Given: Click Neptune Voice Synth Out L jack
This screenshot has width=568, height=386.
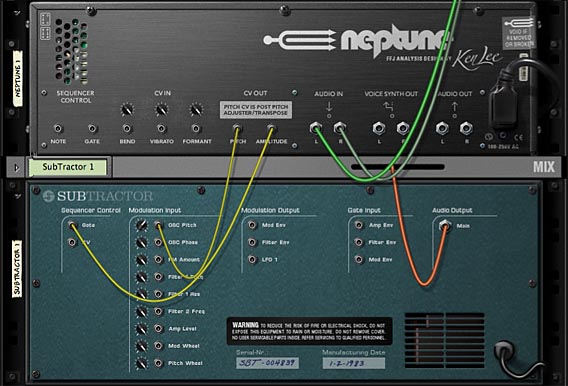Looking at the screenshot, I should [379, 128].
